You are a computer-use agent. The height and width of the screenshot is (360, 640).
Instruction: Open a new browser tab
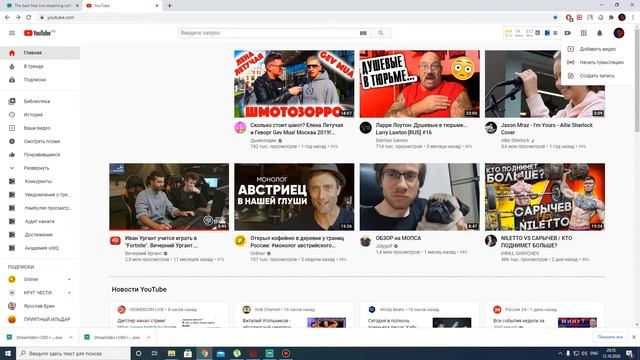click(x=169, y=6)
